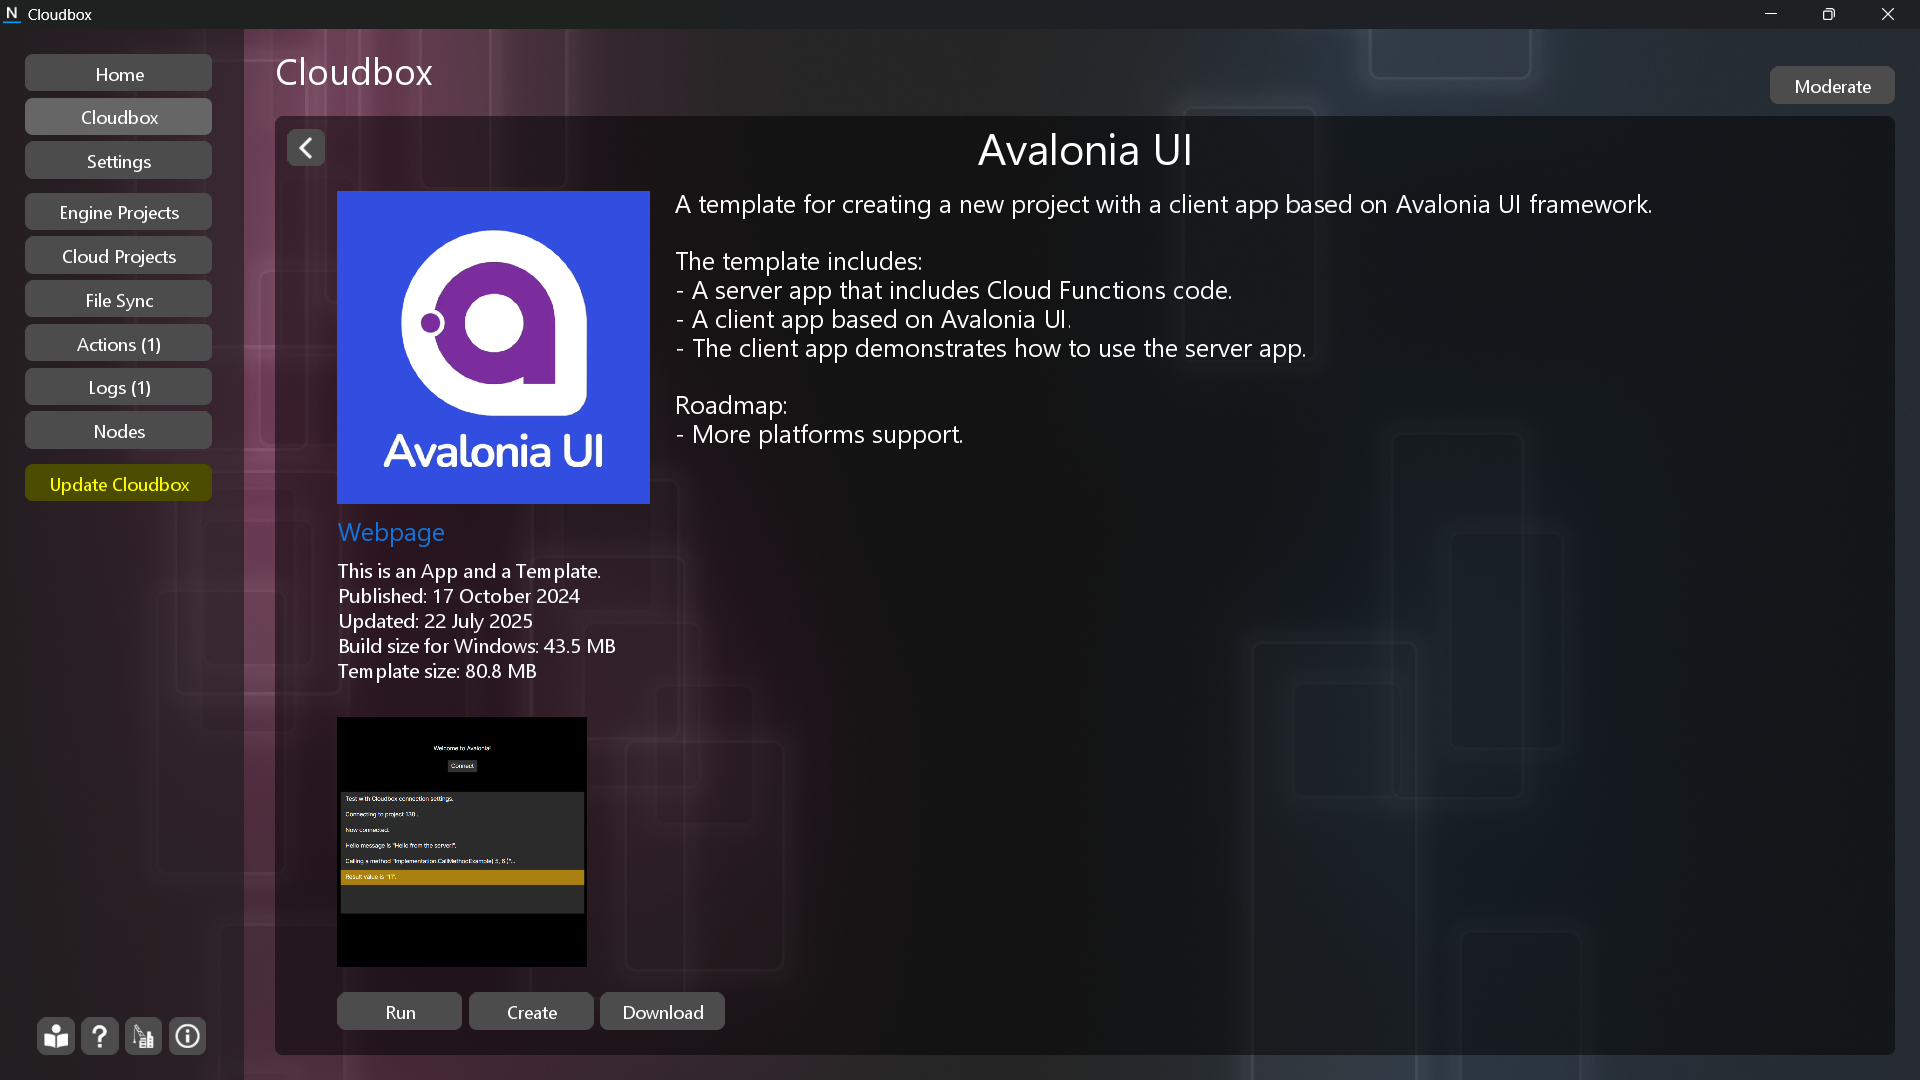Click the yellow Update Cloudbox button
The height and width of the screenshot is (1080, 1920).
119,484
